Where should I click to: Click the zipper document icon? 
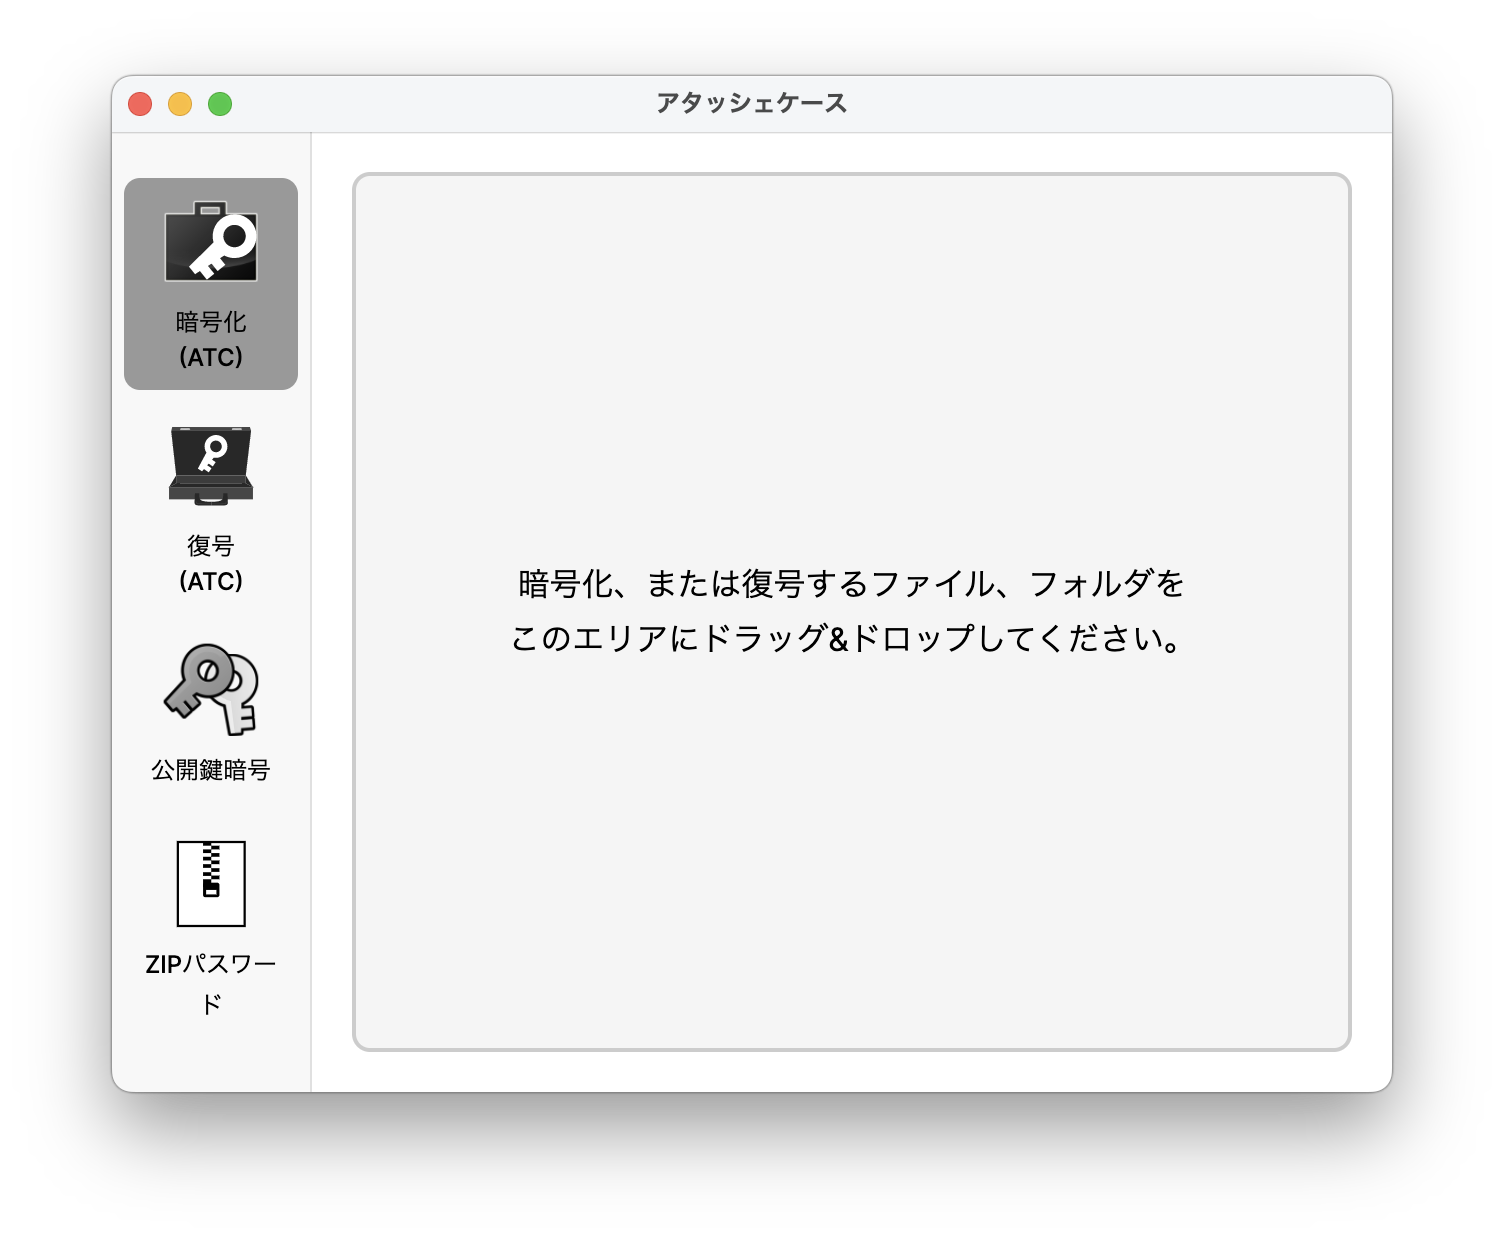click(x=210, y=882)
